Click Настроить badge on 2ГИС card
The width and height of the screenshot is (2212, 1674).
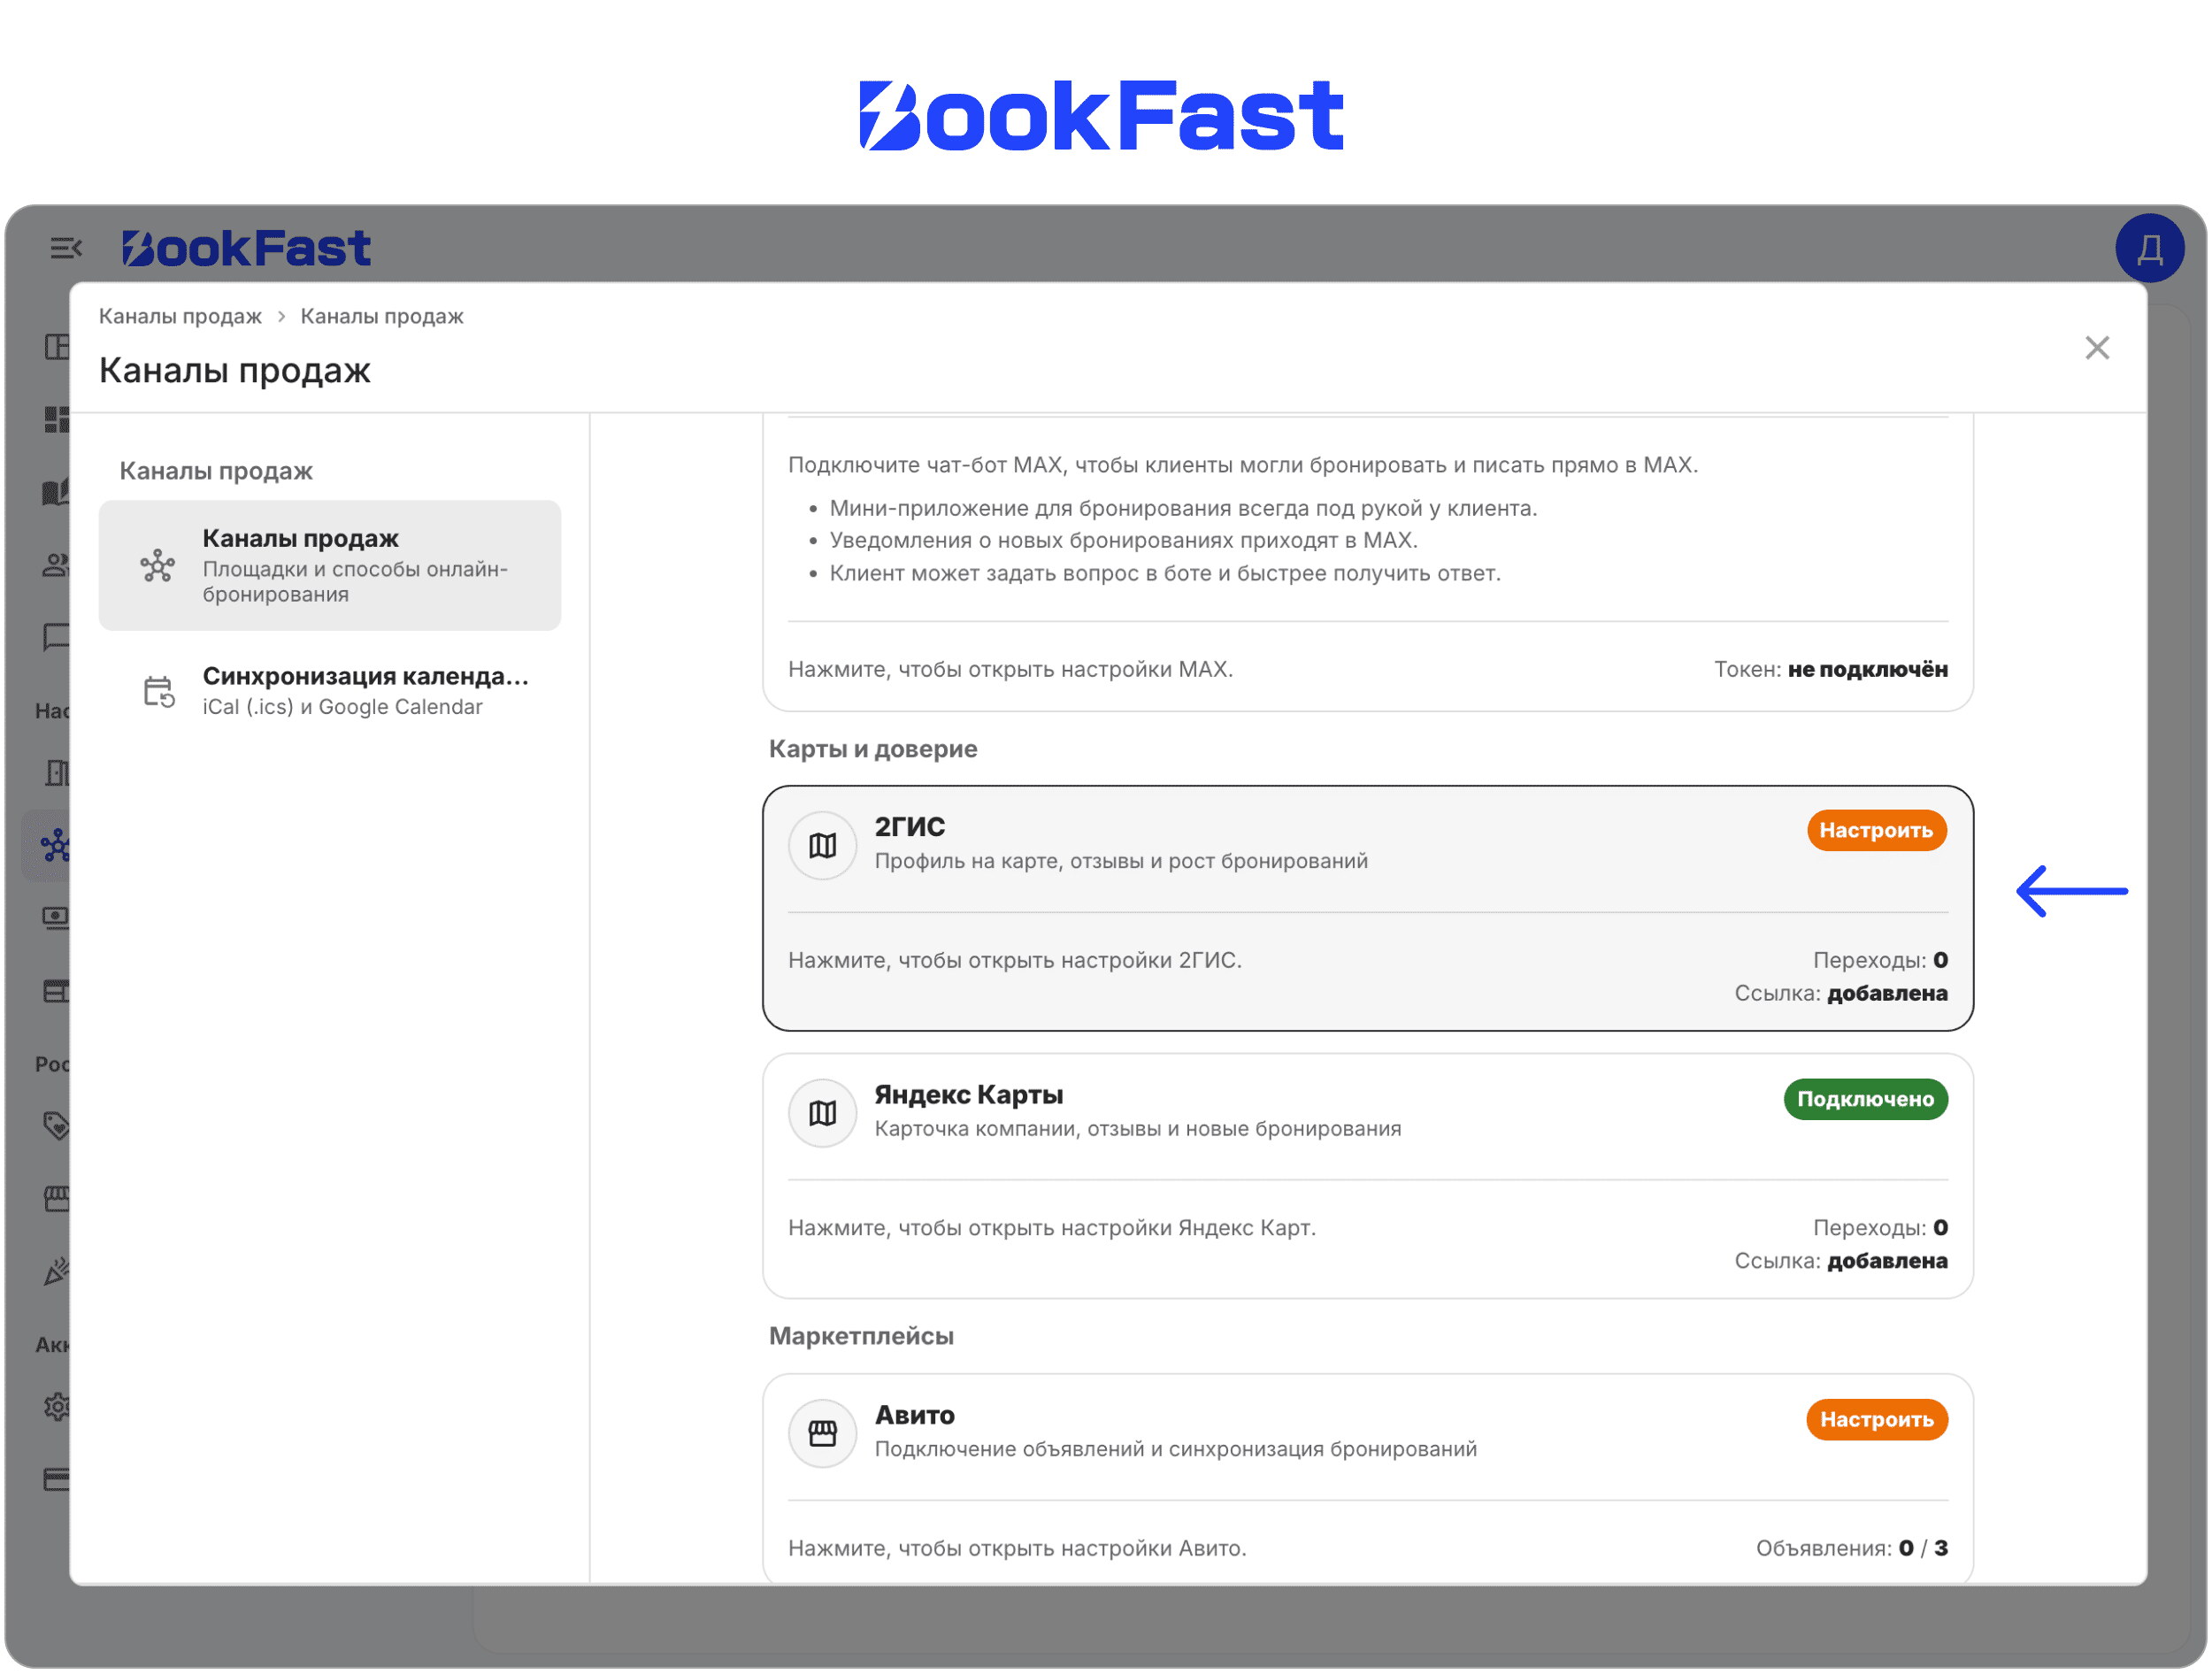(x=1876, y=831)
